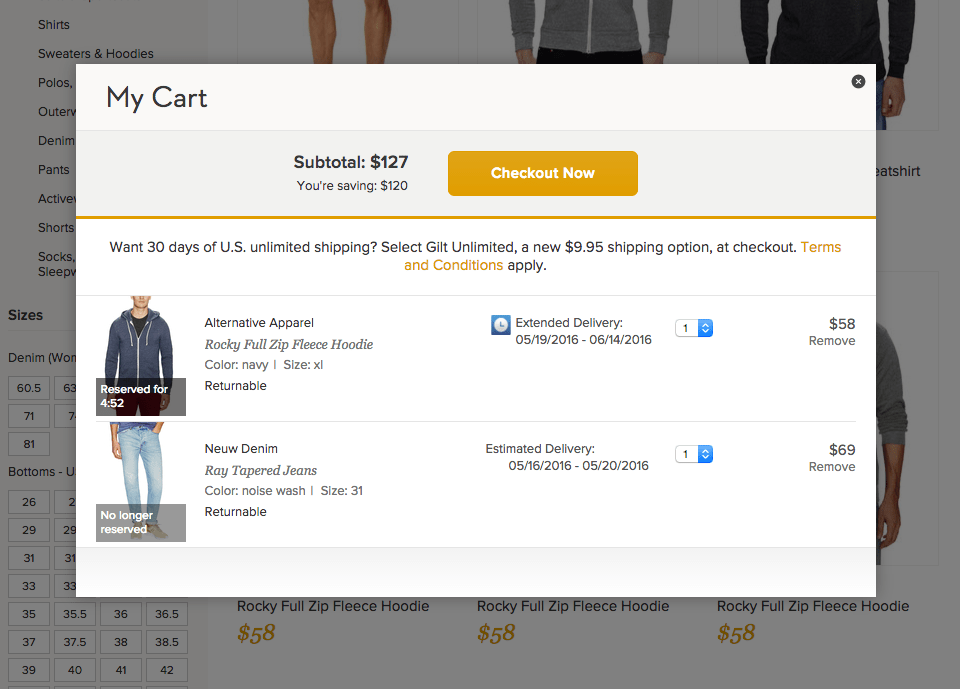Open Rocky Full Zip Fleece Hoodie cart item title
The height and width of the screenshot is (689, 960).
pyautogui.click(x=289, y=344)
